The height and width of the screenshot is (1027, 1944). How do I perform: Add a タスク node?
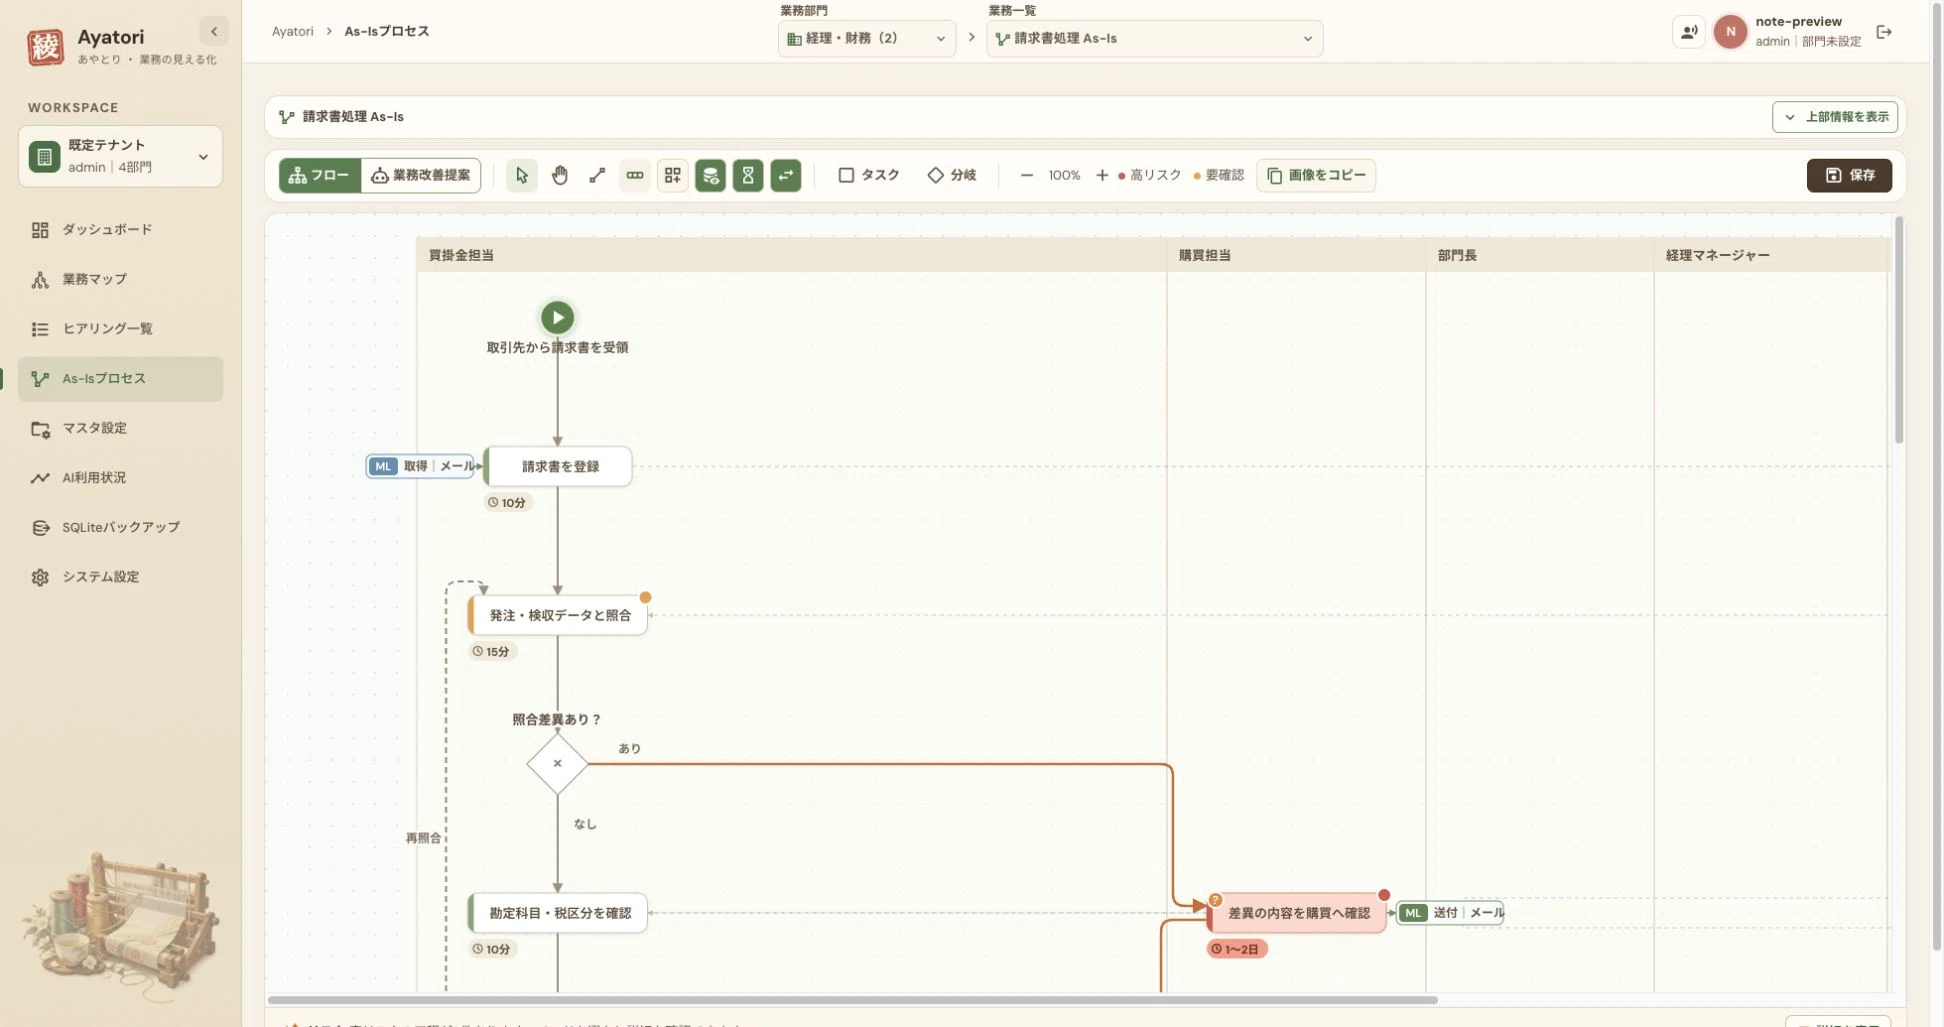coord(869,175)
